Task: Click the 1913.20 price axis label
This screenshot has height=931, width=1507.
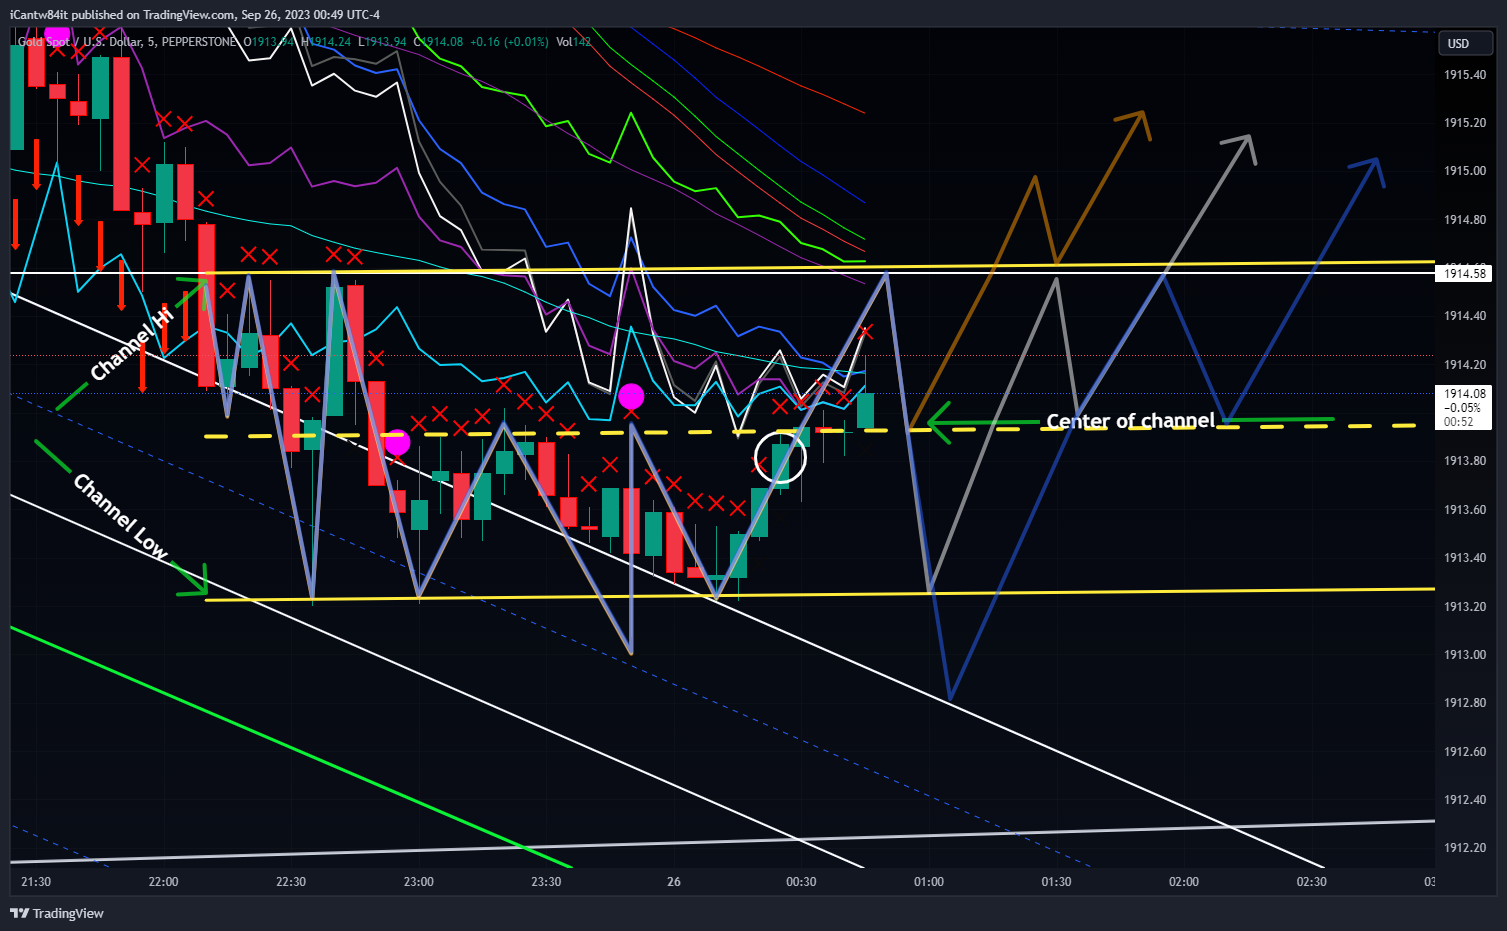Action: point(1465,607)
